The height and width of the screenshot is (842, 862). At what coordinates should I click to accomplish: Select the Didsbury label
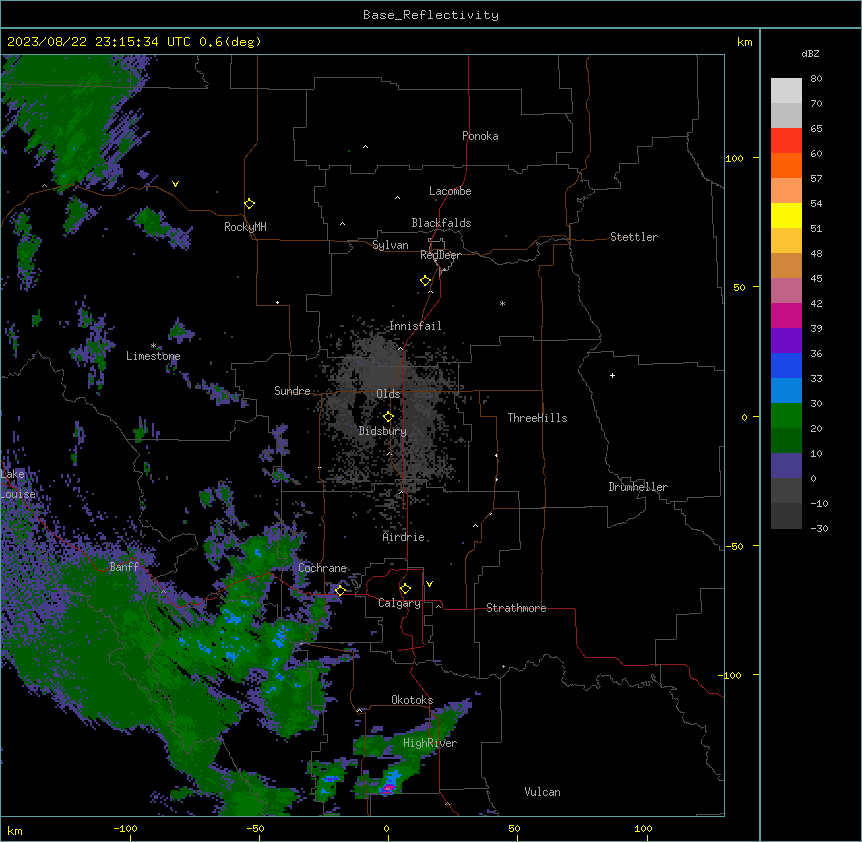[383, 431]
